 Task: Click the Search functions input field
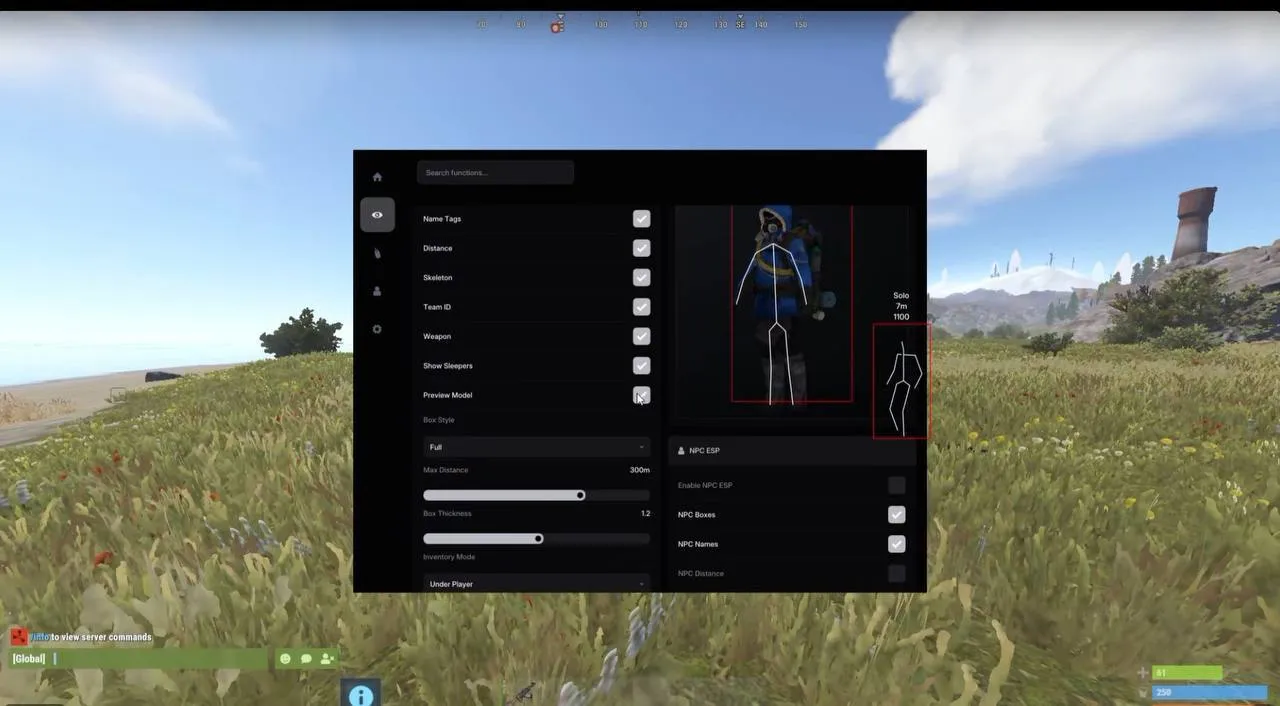tap(495, 173)
